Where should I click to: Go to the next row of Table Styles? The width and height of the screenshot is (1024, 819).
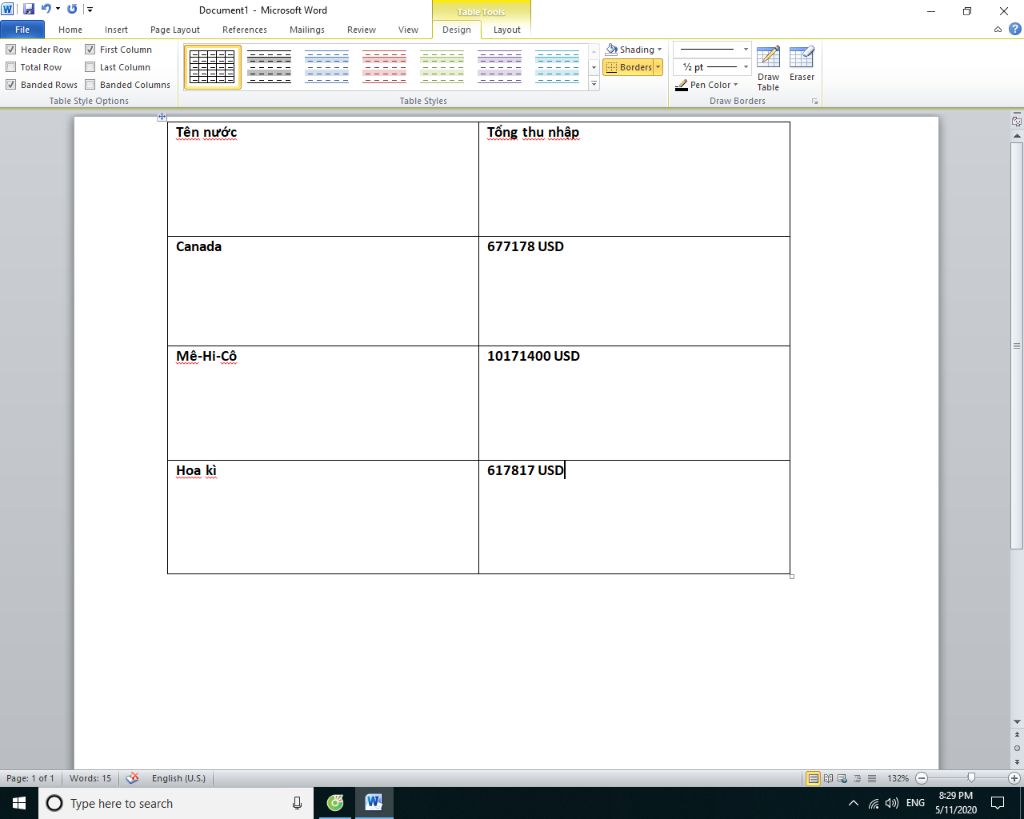(x=594, y=67)
